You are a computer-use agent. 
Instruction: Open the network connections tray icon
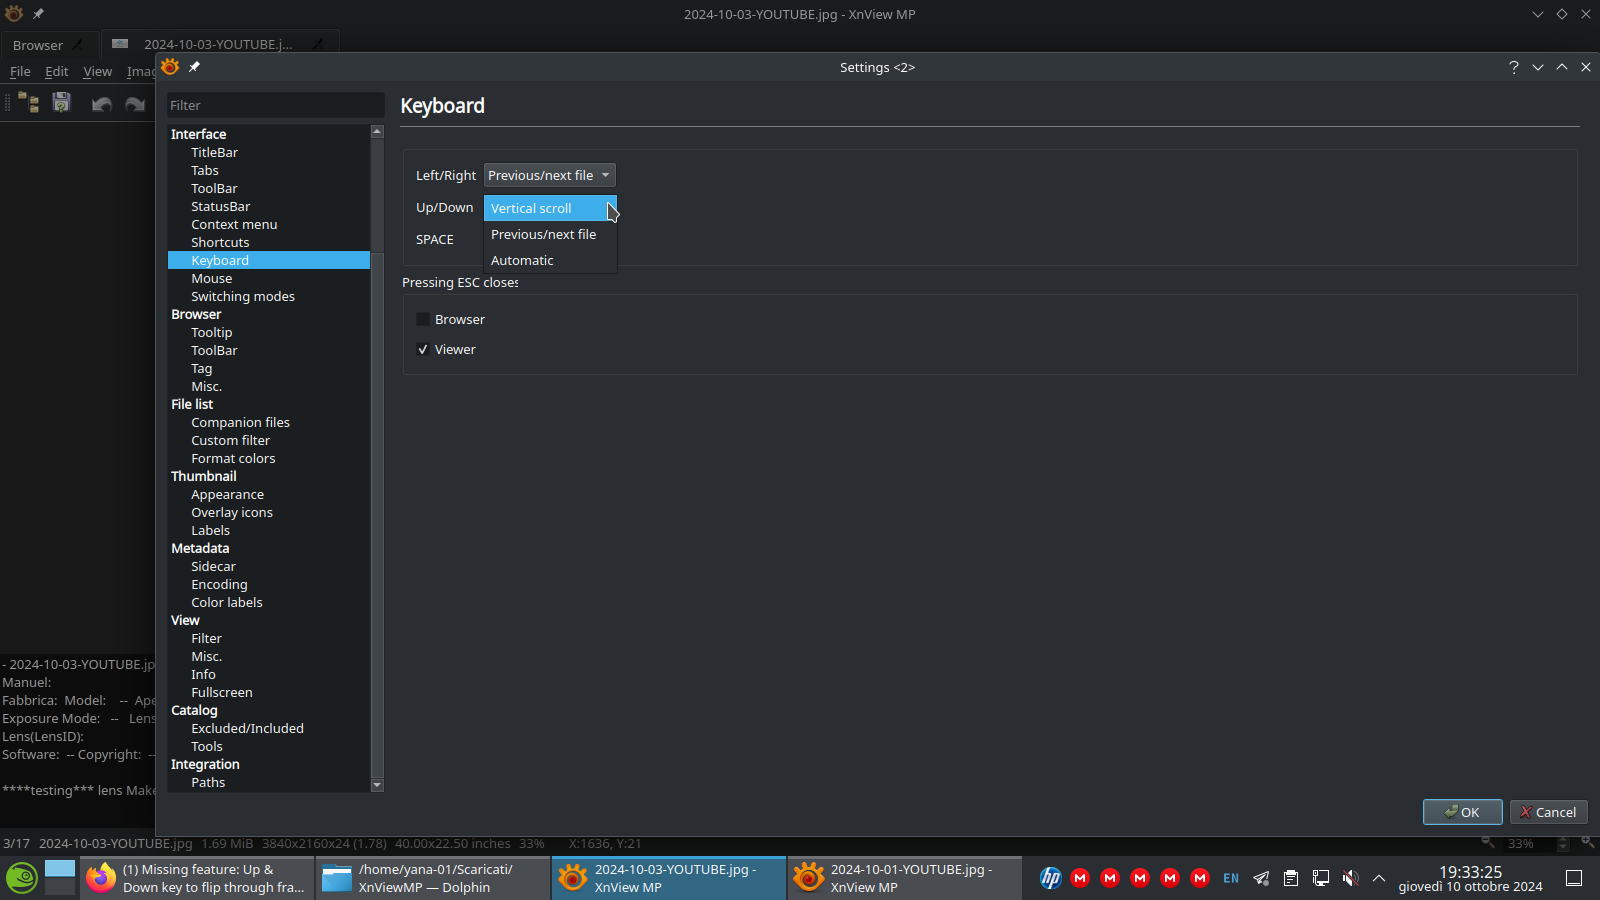[x=1321, y=878]
